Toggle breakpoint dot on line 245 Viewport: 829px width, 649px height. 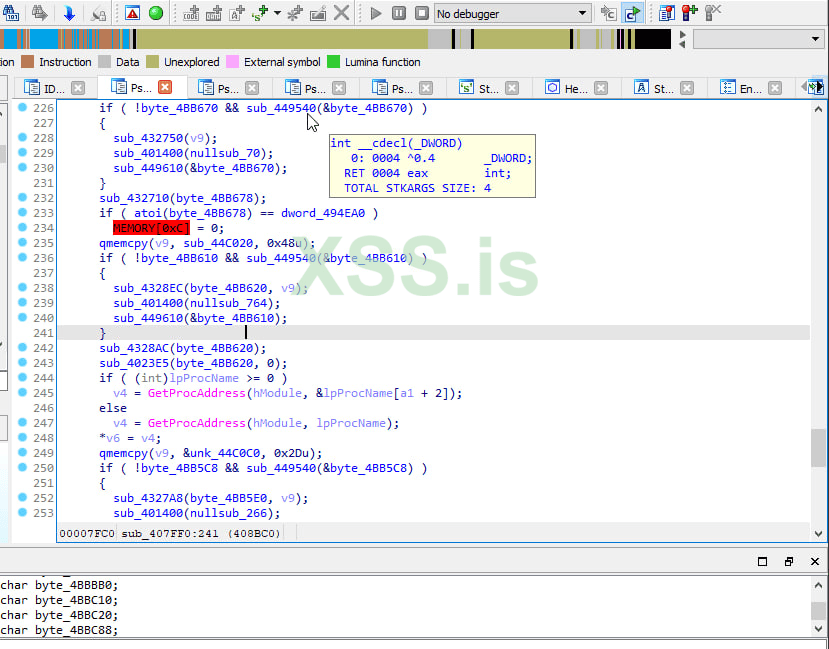point(22,392)
